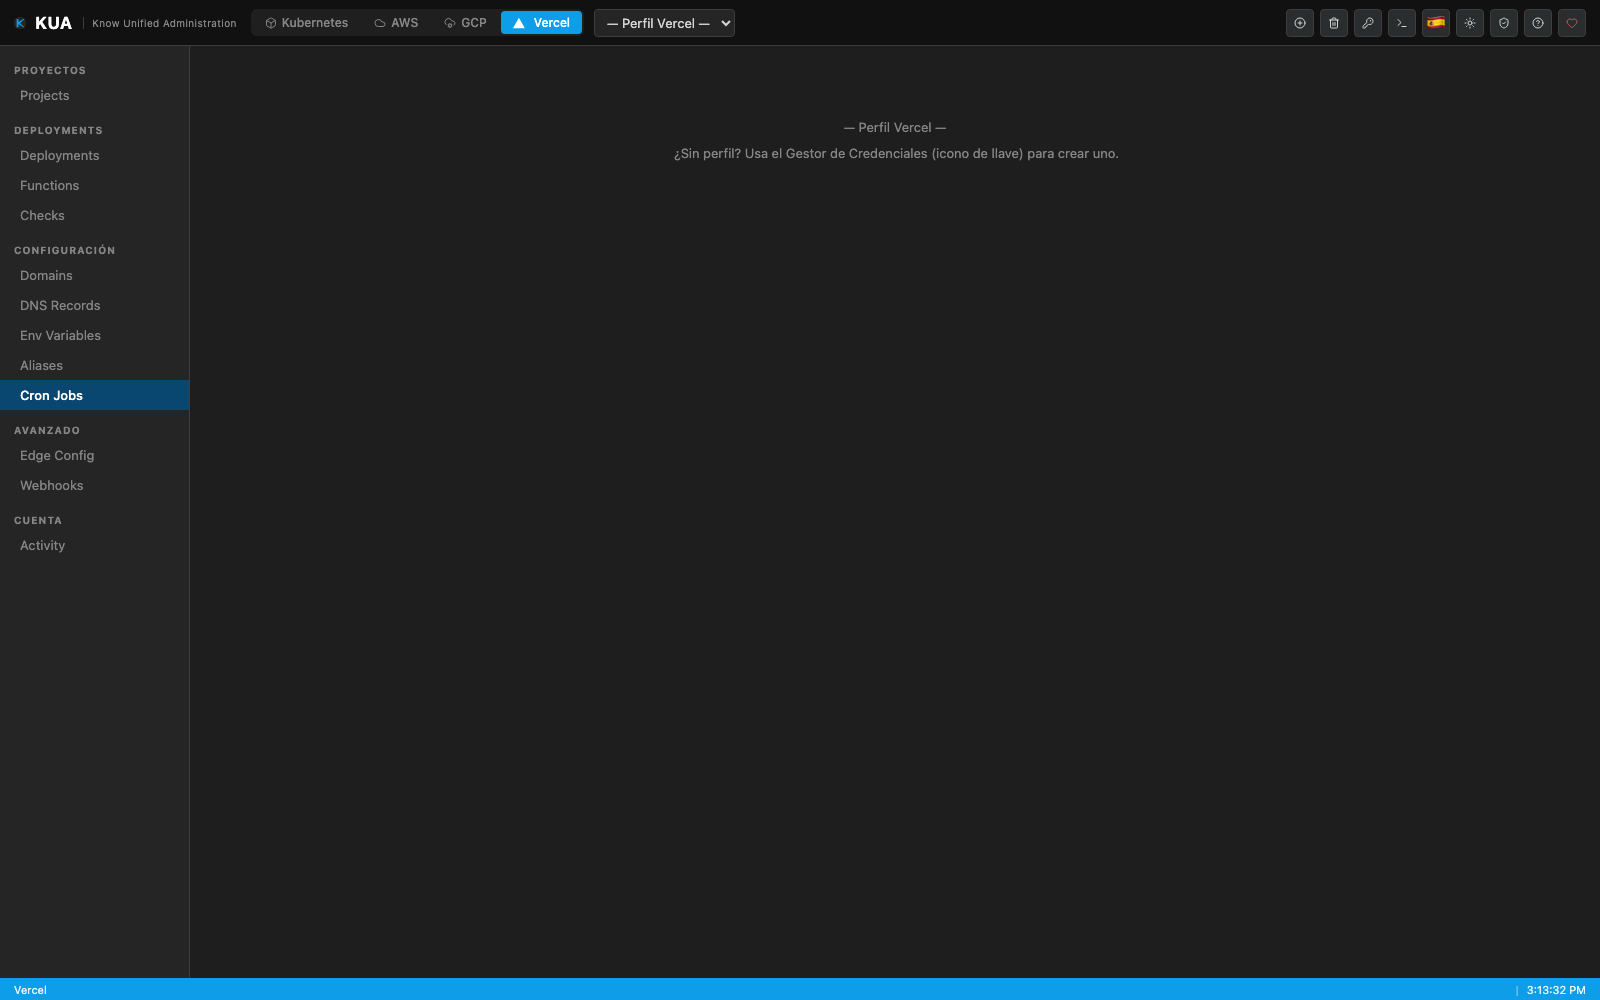This screenshot has width=1600, height=1000.
Task: Select Cron Jobs in the sidebar
Action: tap(94, 395)
